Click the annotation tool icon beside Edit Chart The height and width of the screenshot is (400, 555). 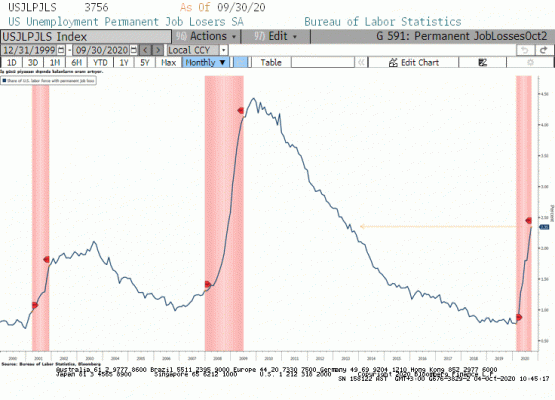pos(482,62)
